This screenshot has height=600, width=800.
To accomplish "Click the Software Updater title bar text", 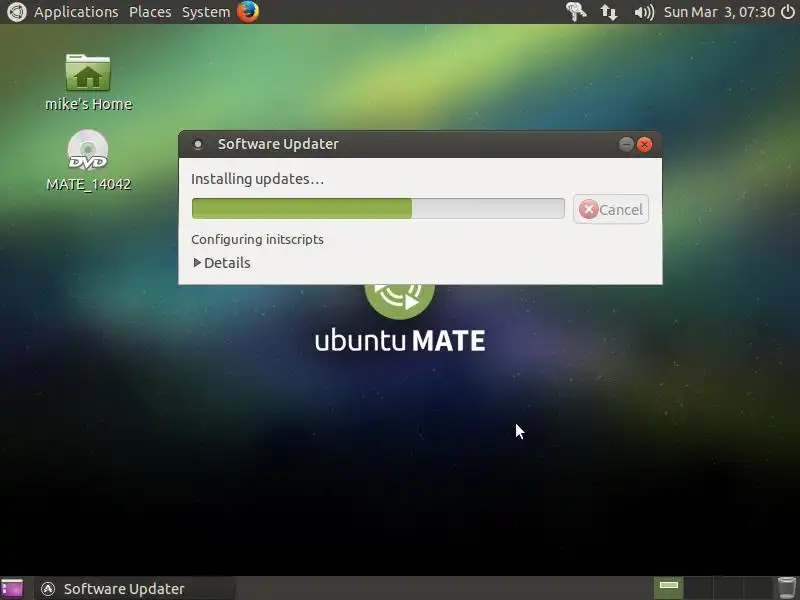I will (x=278, y=144).
